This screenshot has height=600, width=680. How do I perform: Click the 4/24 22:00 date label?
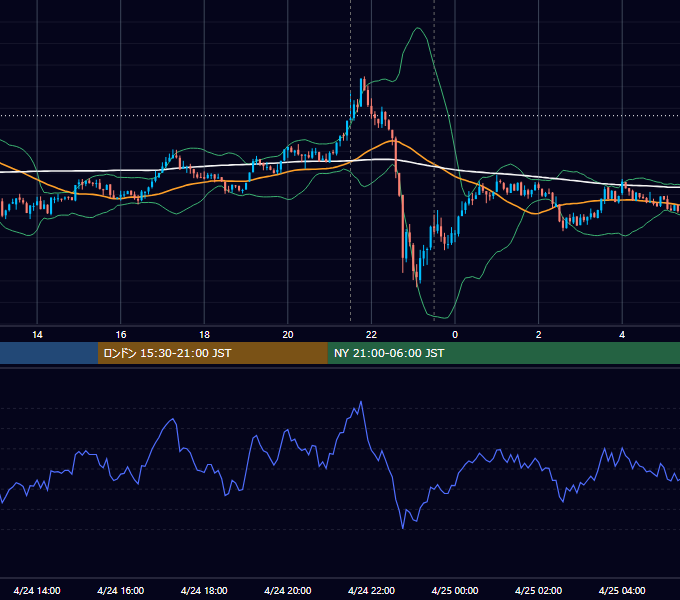click(x=371, y=590)
